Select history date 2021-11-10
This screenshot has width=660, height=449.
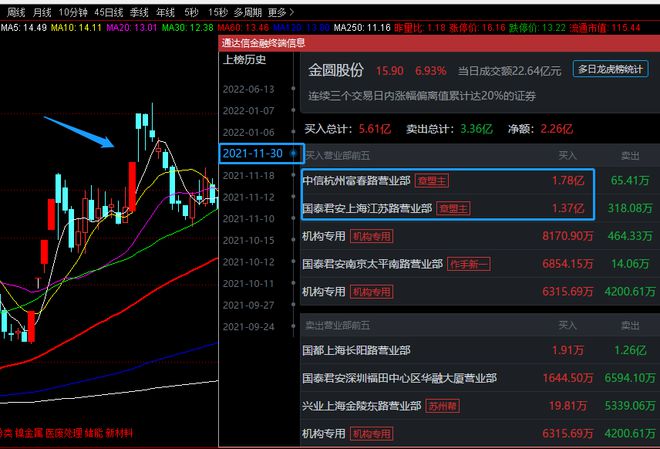[248, 219]
